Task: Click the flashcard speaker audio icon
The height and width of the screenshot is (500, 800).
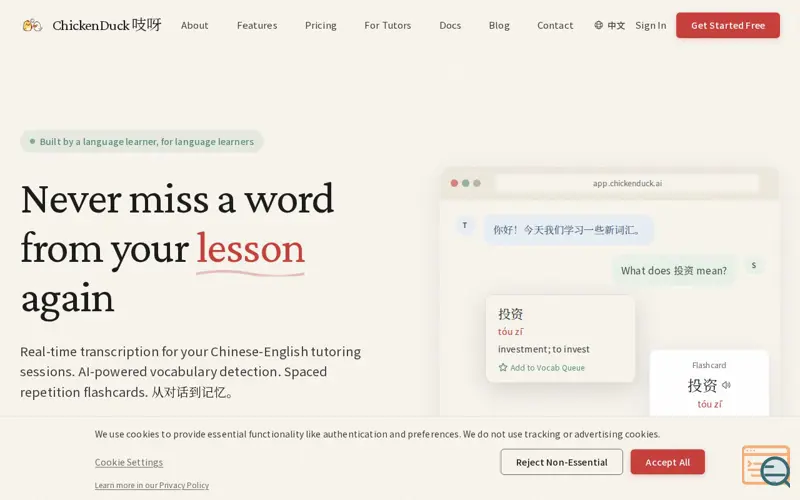Action: click(x=726, y=385)
